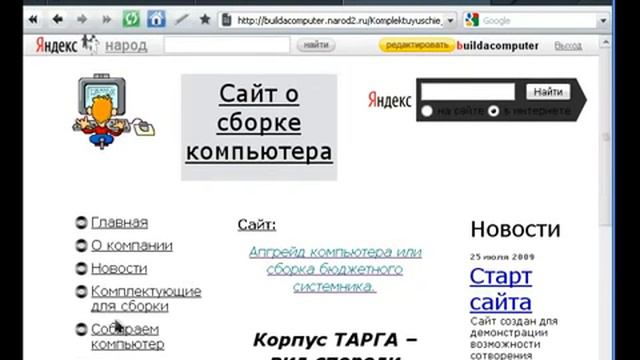Click the Yandex logo beside search widget
The image size is (640, 360).
click(x=389, y=100)
